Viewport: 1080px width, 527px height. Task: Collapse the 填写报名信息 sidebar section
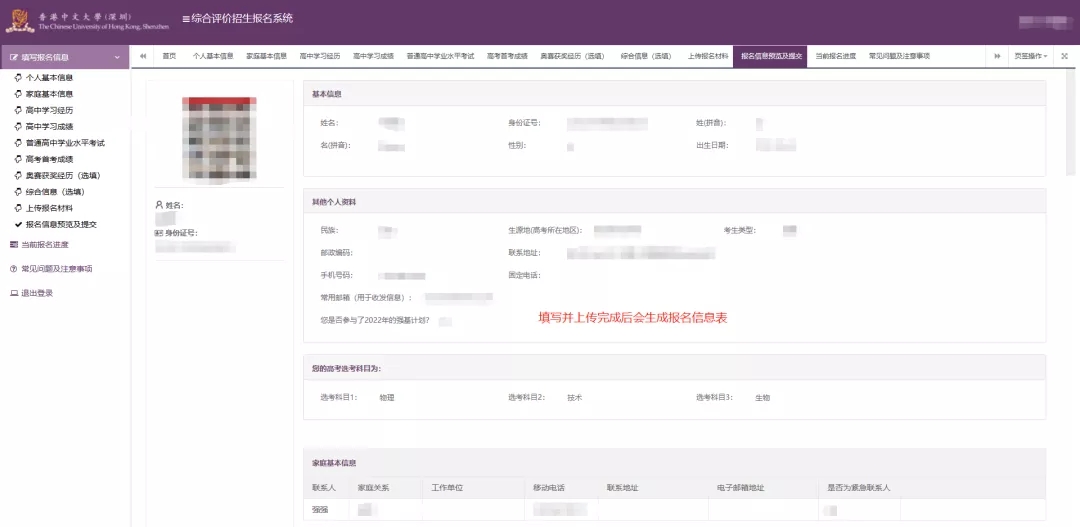(x=116, y=58)
